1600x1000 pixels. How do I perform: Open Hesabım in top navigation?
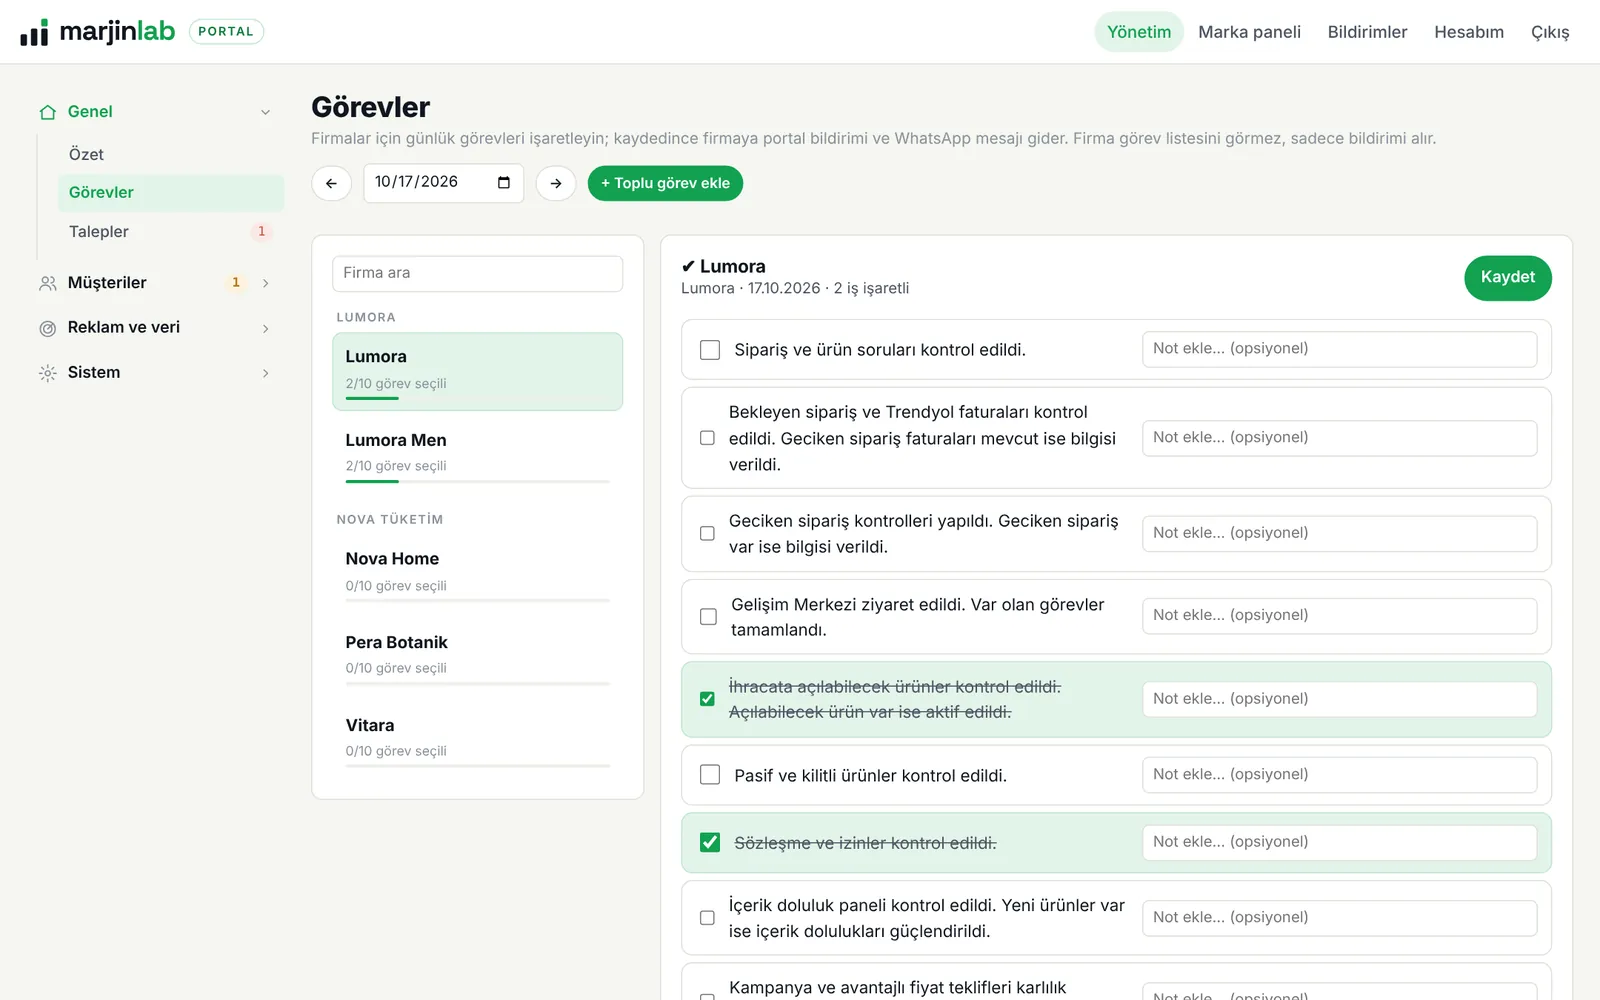pos(1469,32)
